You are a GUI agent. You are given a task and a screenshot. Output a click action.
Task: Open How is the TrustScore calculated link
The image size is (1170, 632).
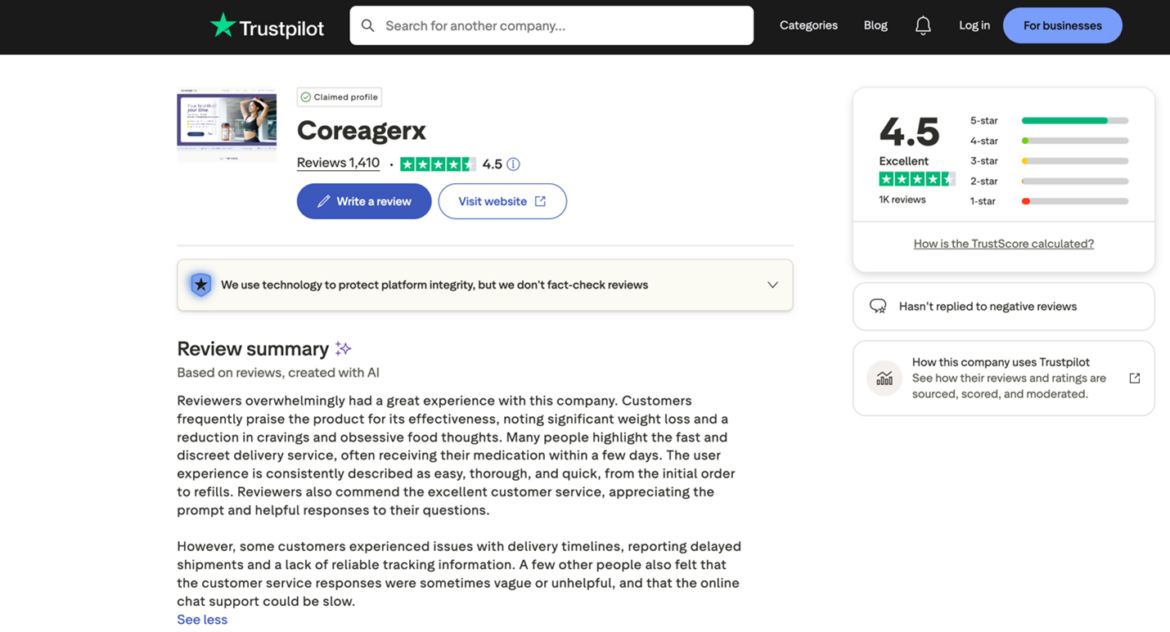pos(1003,244)
